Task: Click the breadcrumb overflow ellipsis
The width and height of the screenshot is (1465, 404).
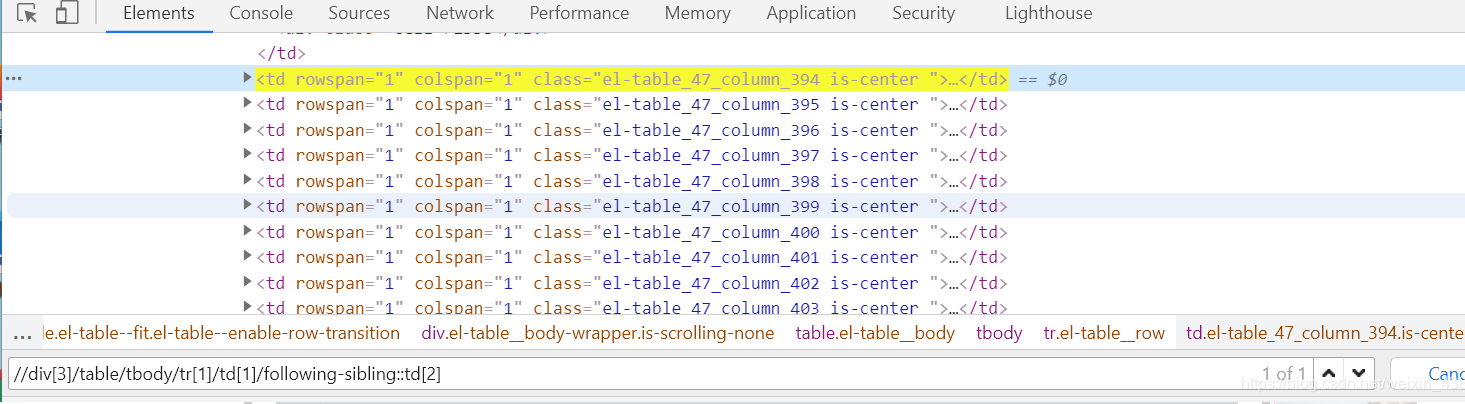Action: pos(22,334)
